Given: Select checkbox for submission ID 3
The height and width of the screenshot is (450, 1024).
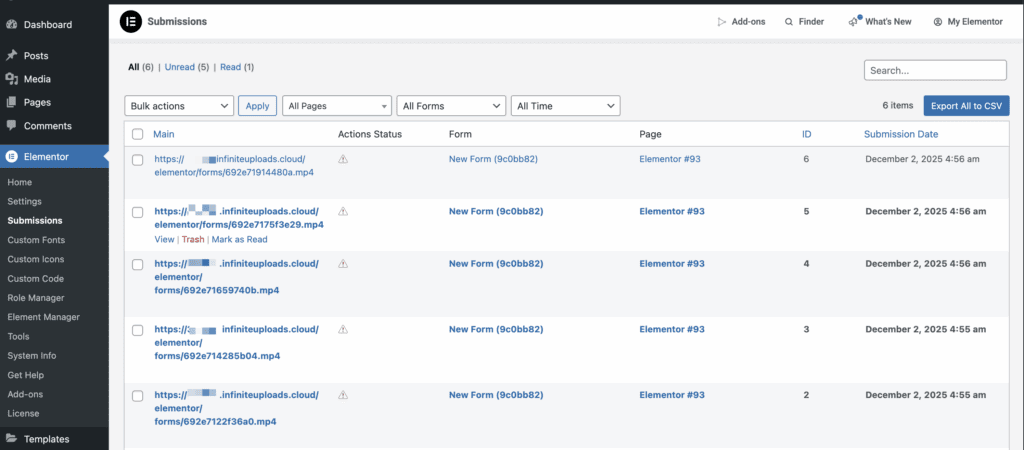Looking at the screenshot, I should [x=138, y=330].
